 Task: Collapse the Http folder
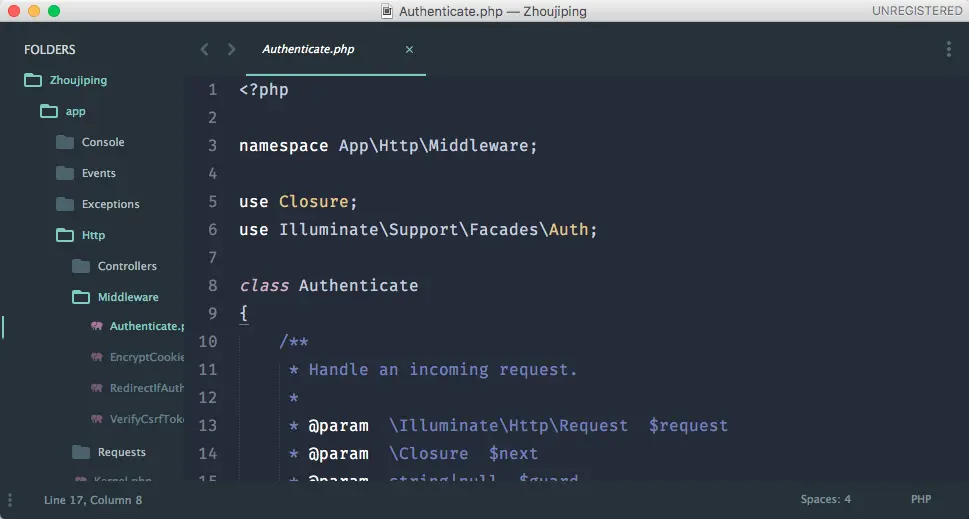(93, 235)
